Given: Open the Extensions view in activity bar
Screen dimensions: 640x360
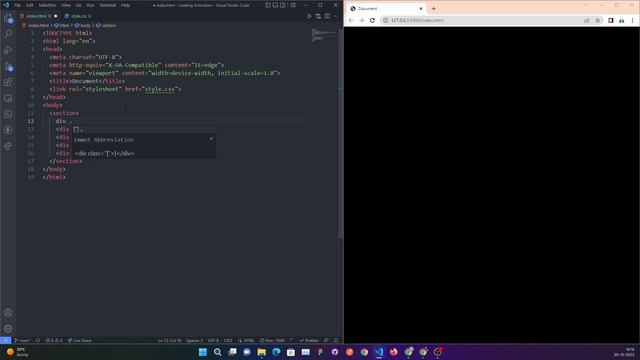Looking at the screenshot, I should coord(8,82).
